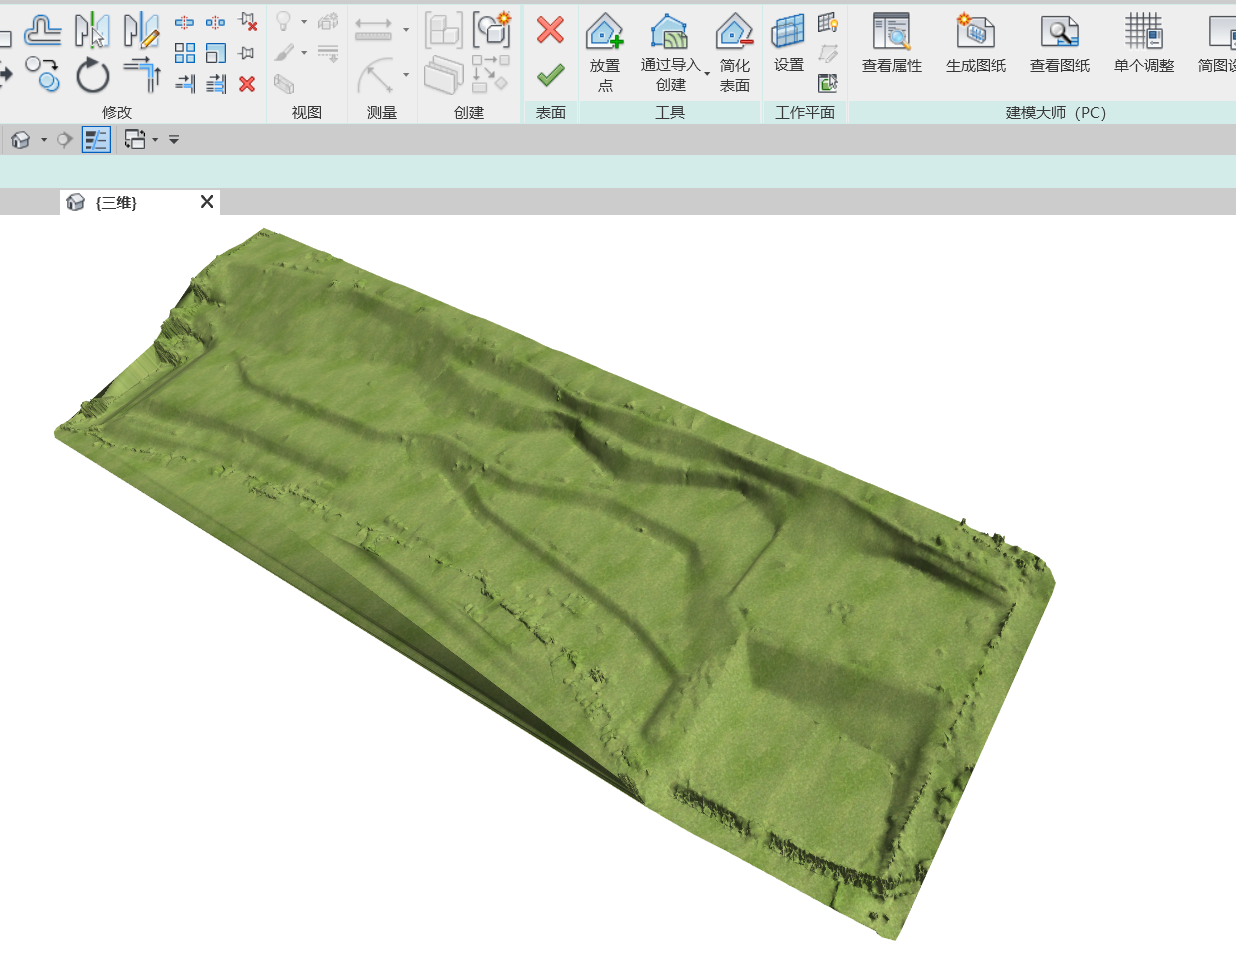Open the View Properties (查看属性) tool
This screenshot has height=964, width=1236.
(891, 45)
